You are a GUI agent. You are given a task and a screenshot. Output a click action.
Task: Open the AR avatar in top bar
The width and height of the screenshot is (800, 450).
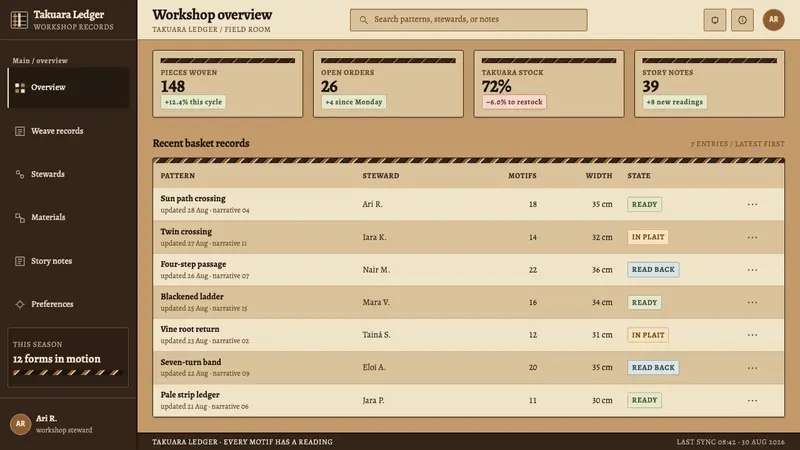773,20
